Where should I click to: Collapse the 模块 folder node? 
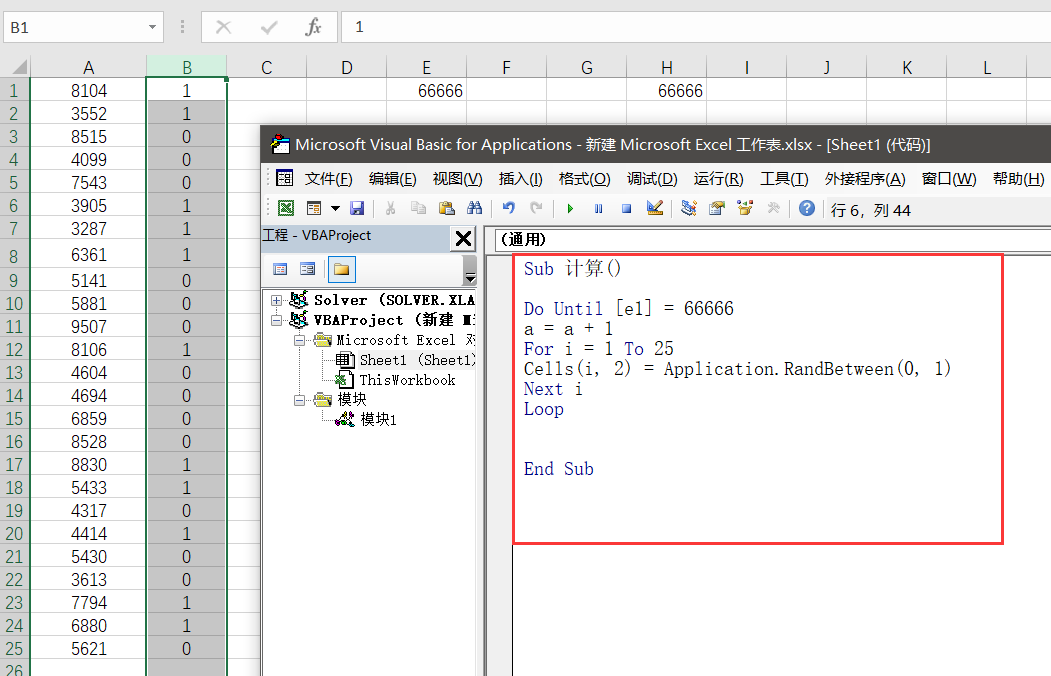point(299,400)
